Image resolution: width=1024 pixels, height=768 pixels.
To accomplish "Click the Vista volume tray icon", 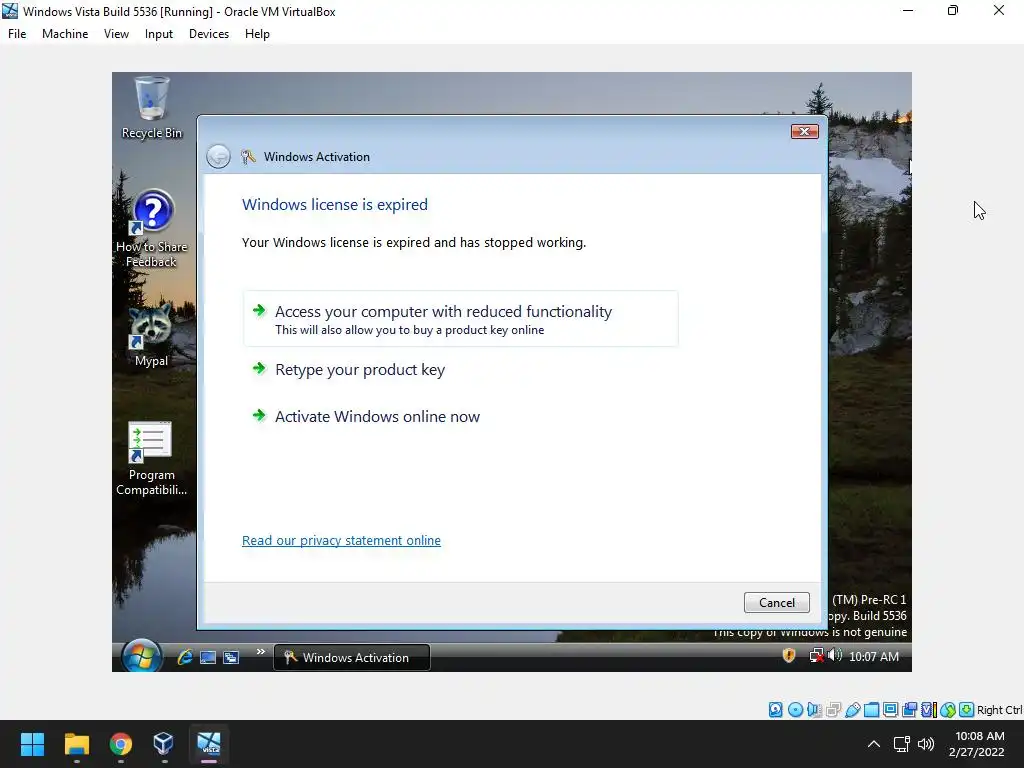I will click(x=835, y=655).
